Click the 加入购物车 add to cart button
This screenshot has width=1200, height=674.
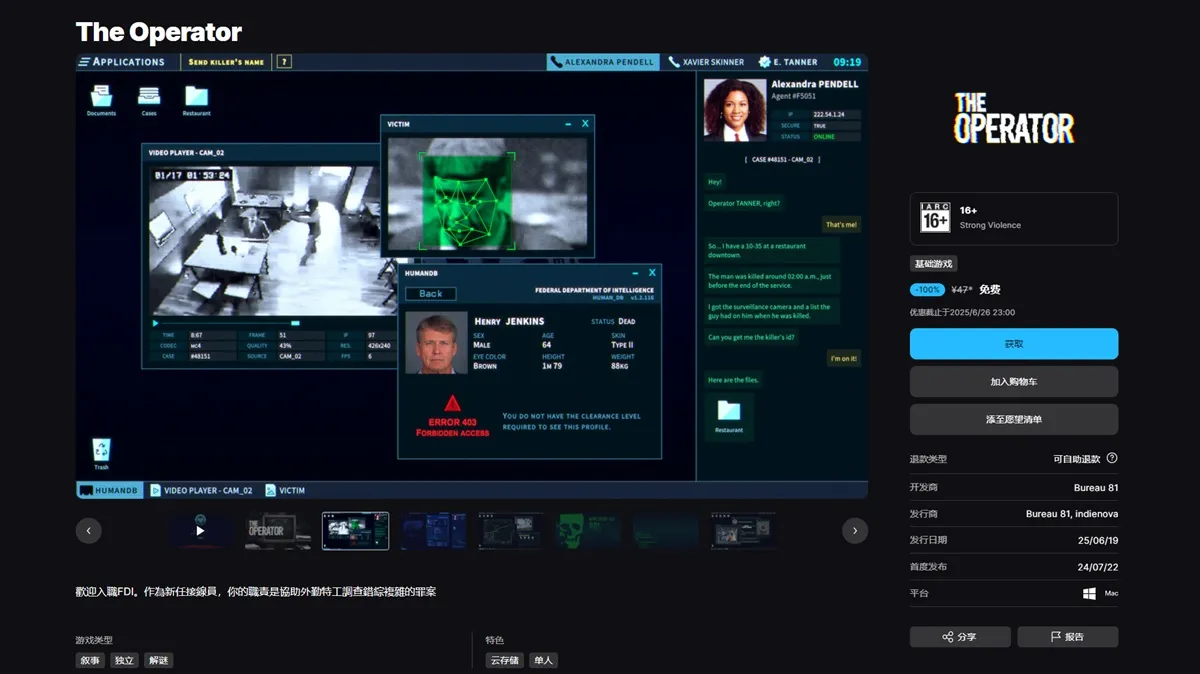click(x=1014, y=382)
